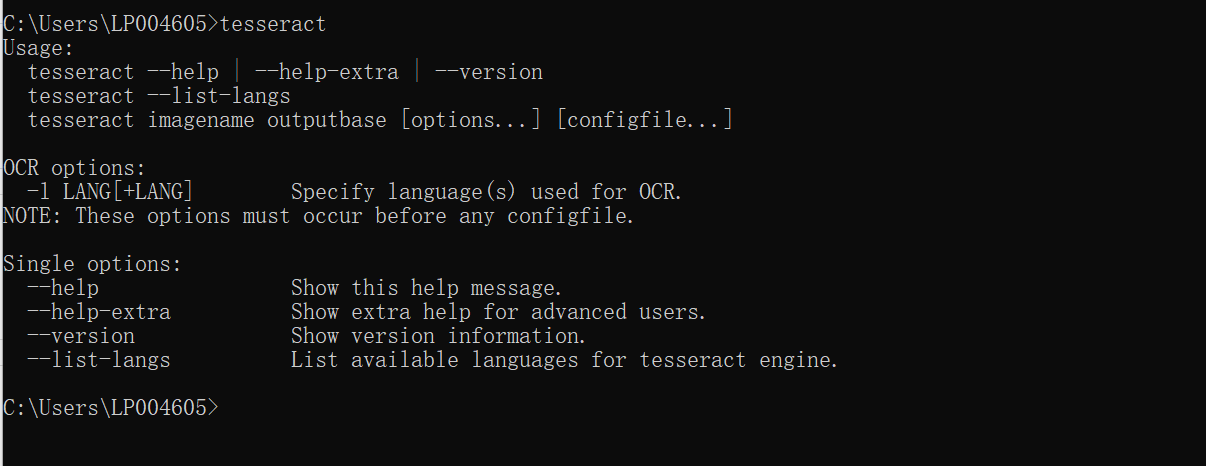Click the "-l LANG[+LANG]" option
The height and width of the screenshot is (466, 1206).
(x=110, y=192)
